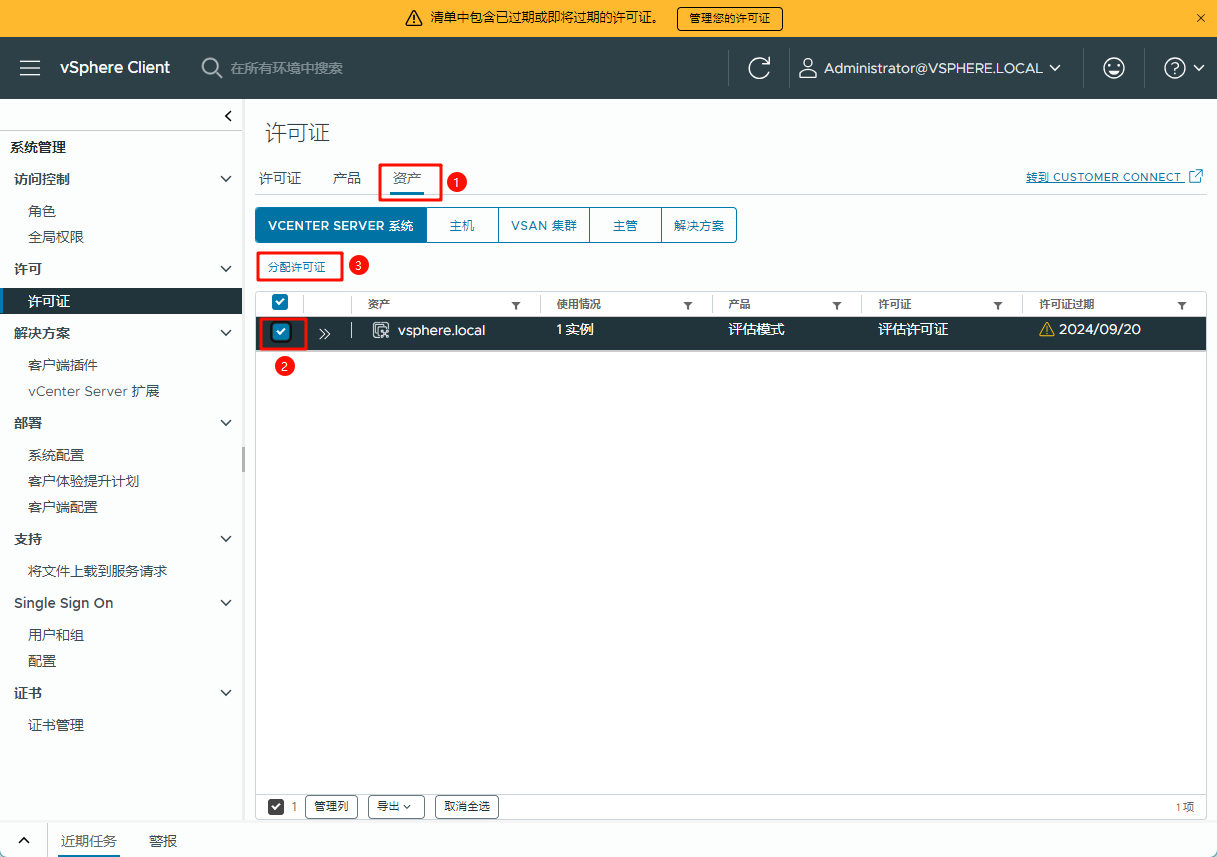Collapse the 证书 section
Image resolution: width=1217 pixels, height=857 pixels.
pyautogui.click(x=226, y=693)
